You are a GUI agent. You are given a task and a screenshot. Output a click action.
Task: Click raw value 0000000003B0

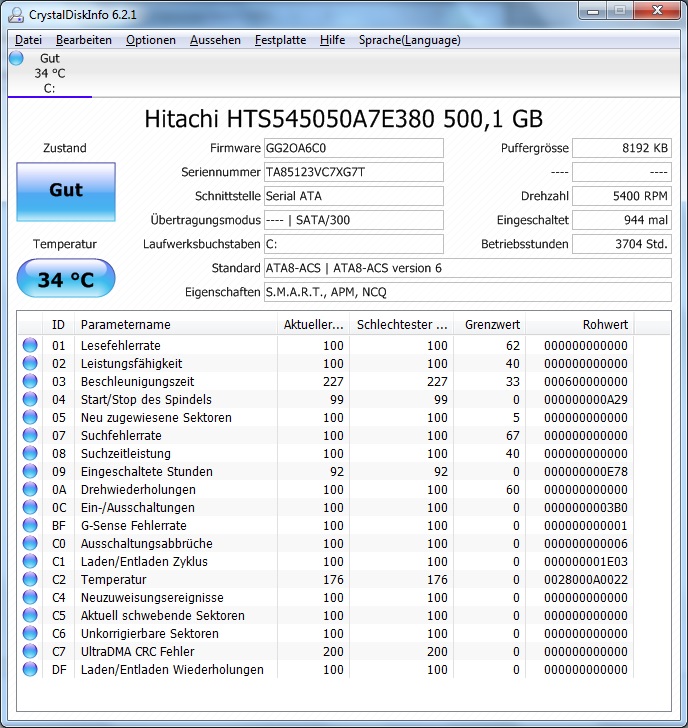click(586, 507)
